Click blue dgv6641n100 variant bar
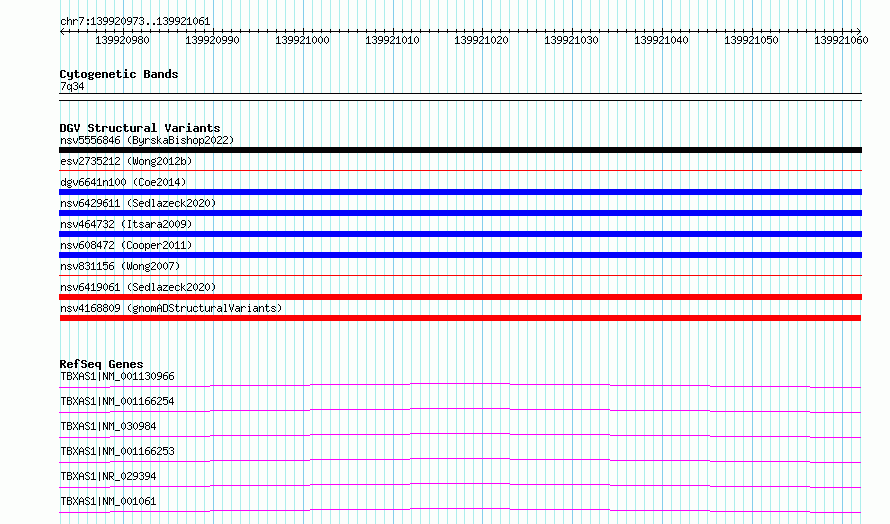Screen dimensions: 890x524 tap(460, 192)
